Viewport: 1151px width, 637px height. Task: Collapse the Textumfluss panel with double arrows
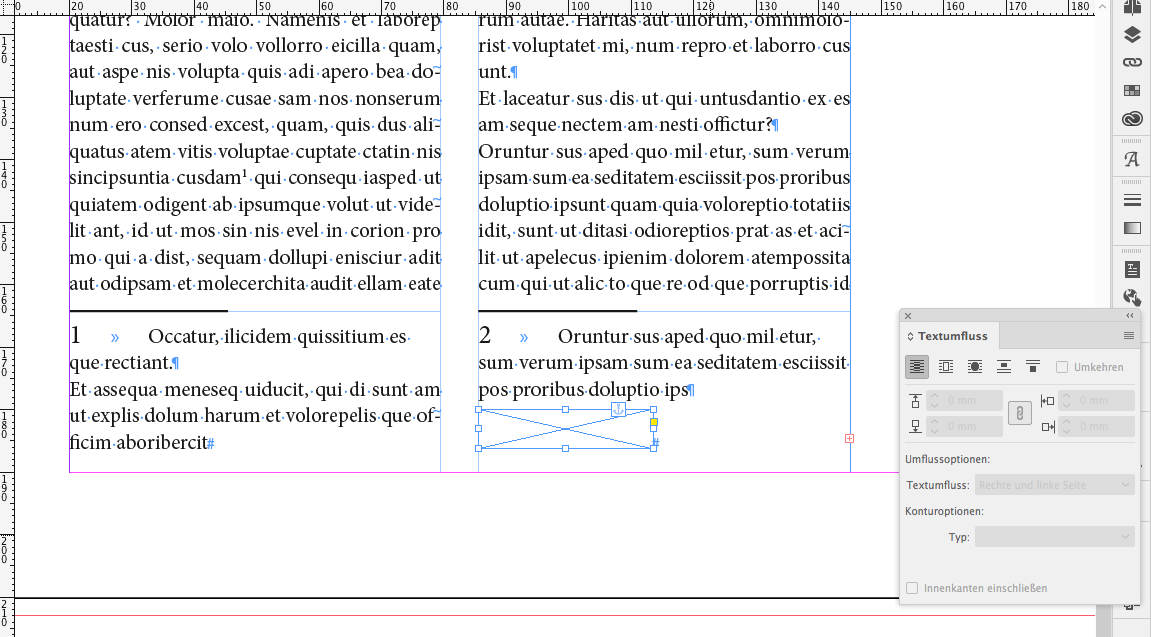[x=1130, y=316]
